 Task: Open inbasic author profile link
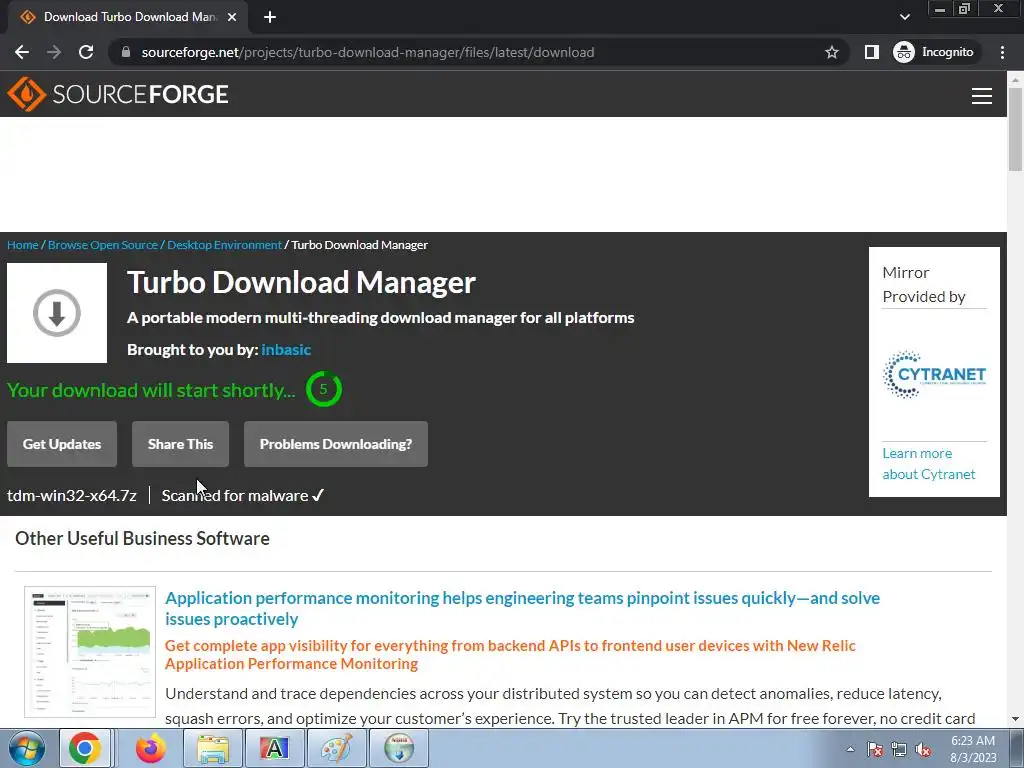[x=286, y=349]
